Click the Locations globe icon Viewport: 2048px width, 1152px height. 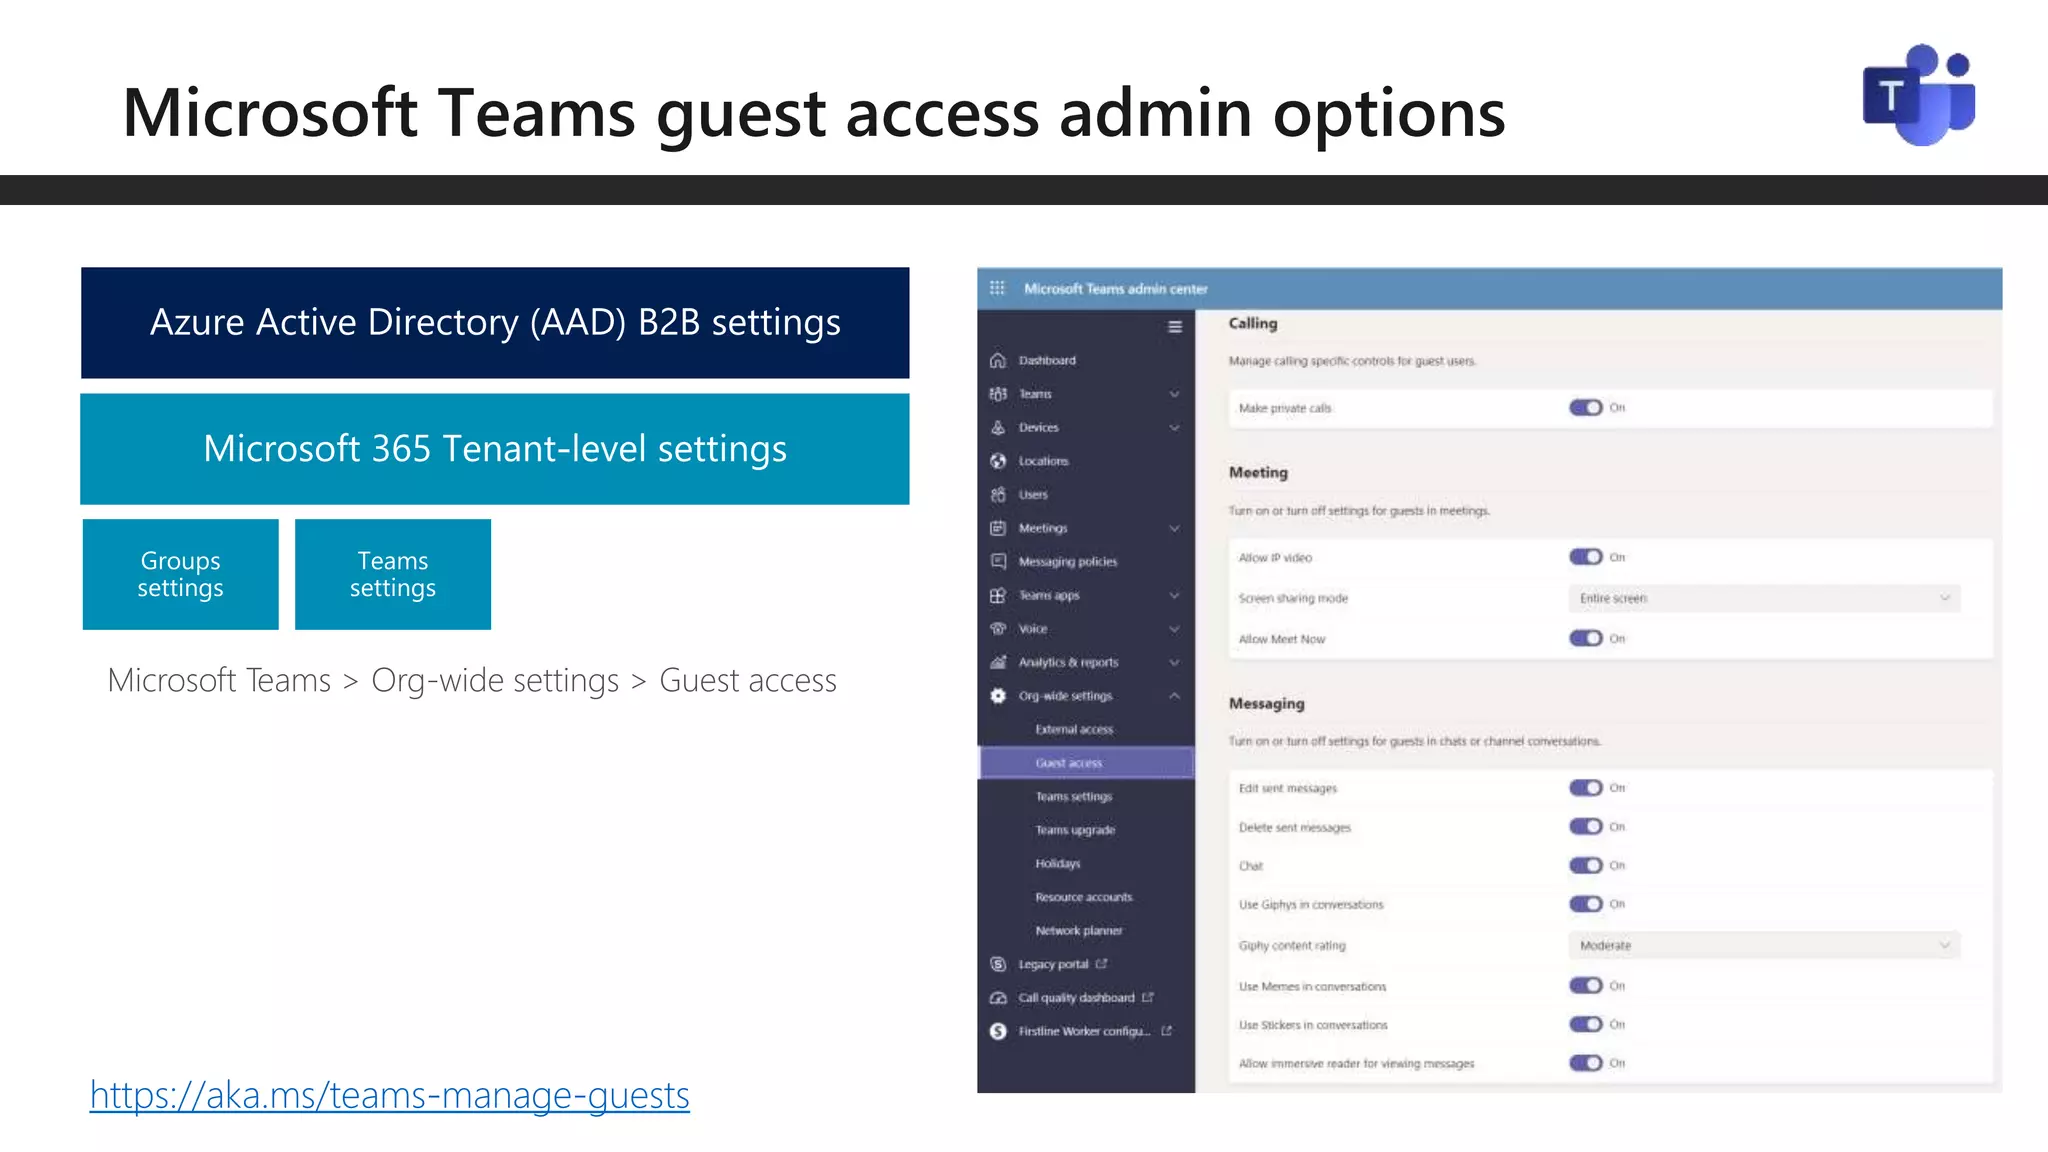point(998,461)
